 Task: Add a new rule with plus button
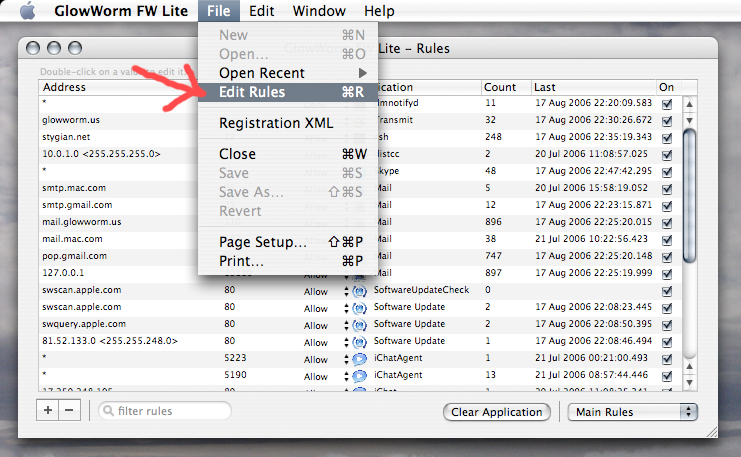48,410
